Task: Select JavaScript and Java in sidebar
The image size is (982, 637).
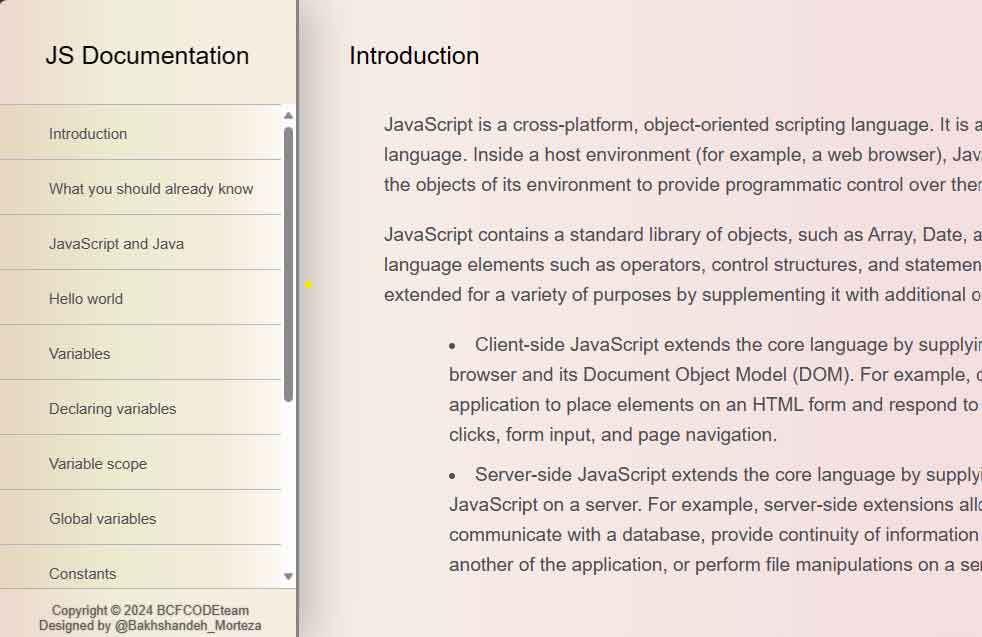Action: click(116, 244)
